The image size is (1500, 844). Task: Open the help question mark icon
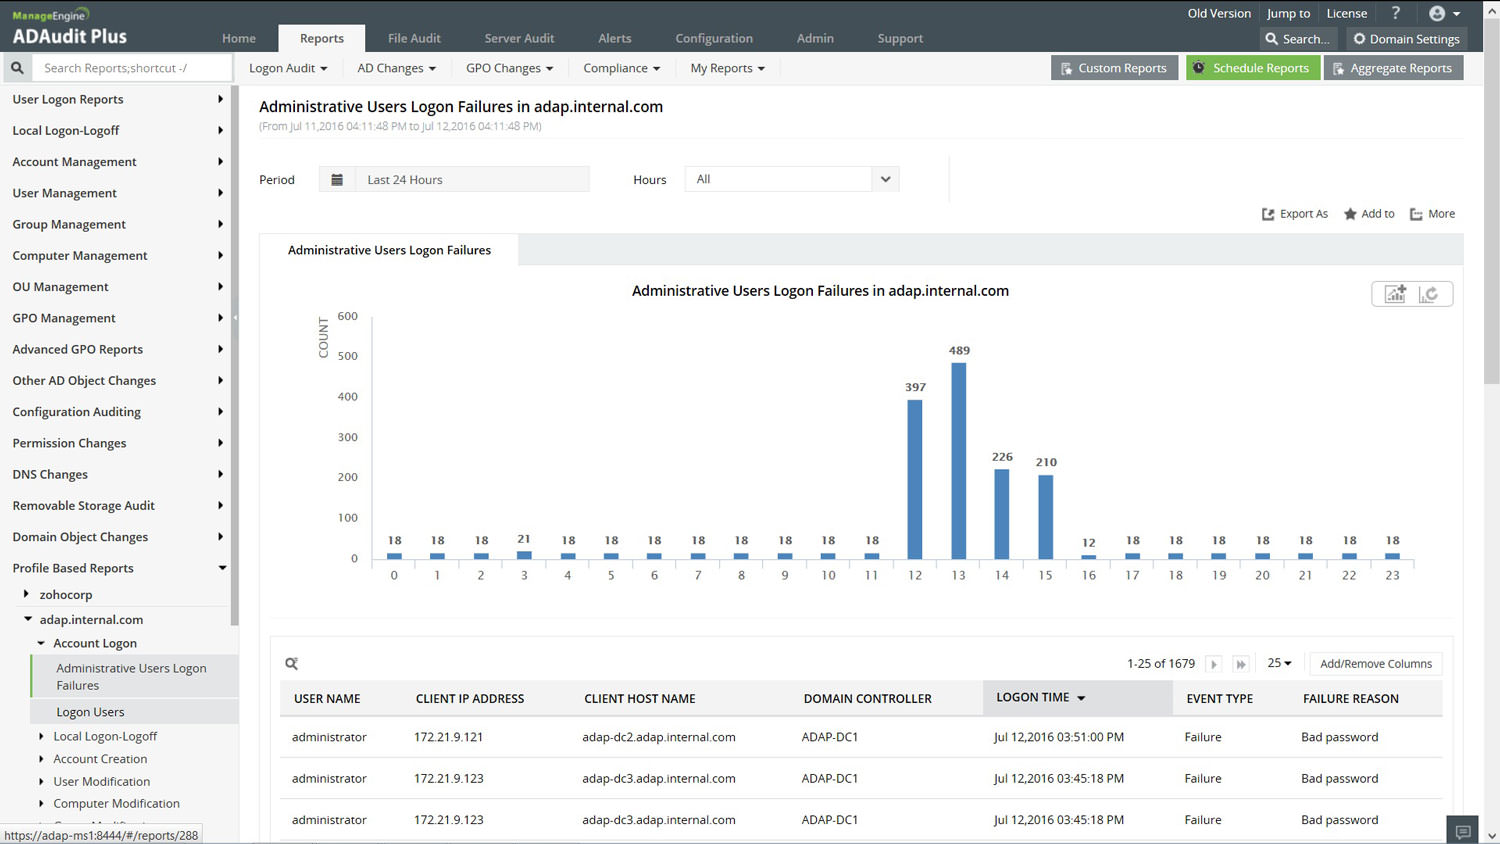pyautogui.click(x=1395, y=13)
